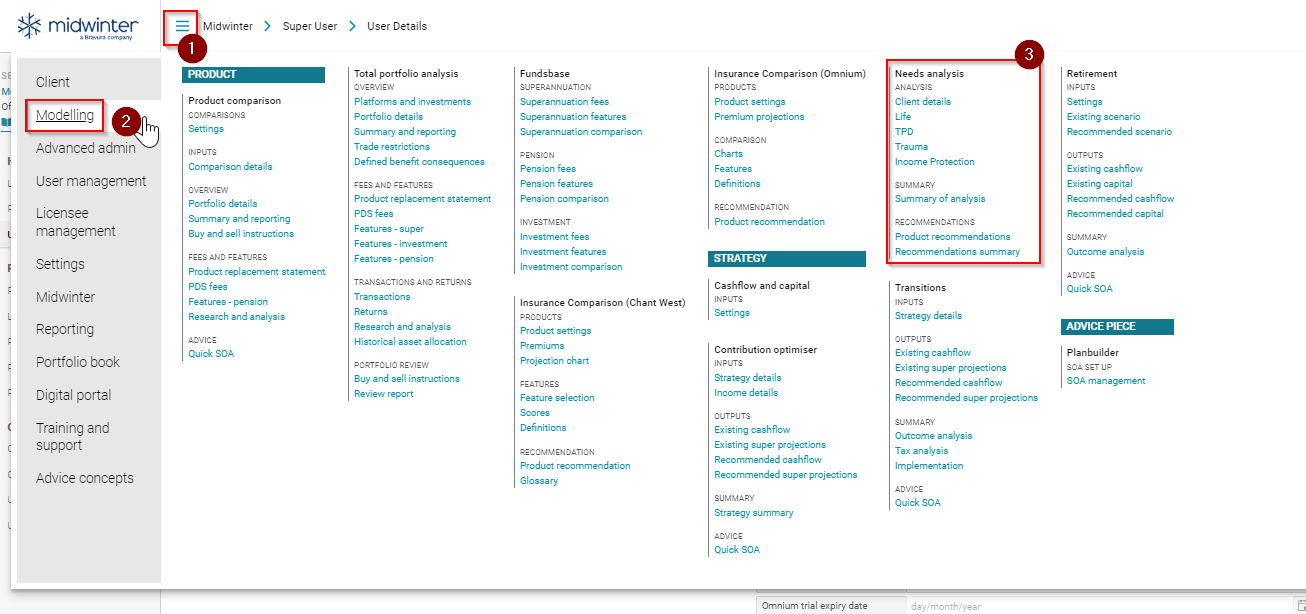1306x614 pixels.
Task: Open Strategy summary link
Action: pyautogui.click(x=754, y=513)
